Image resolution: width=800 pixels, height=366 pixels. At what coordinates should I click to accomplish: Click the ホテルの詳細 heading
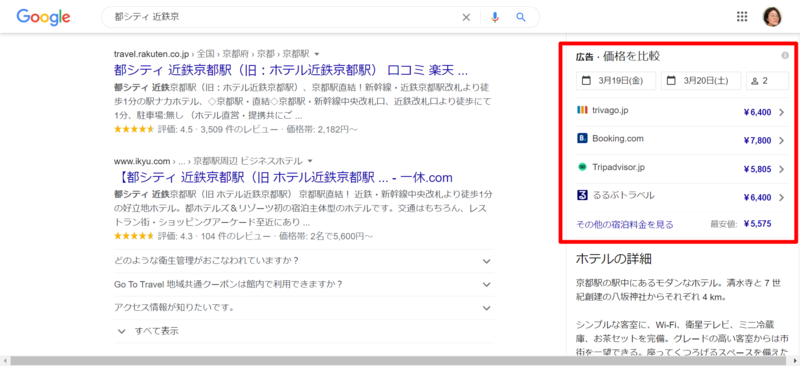613,259
